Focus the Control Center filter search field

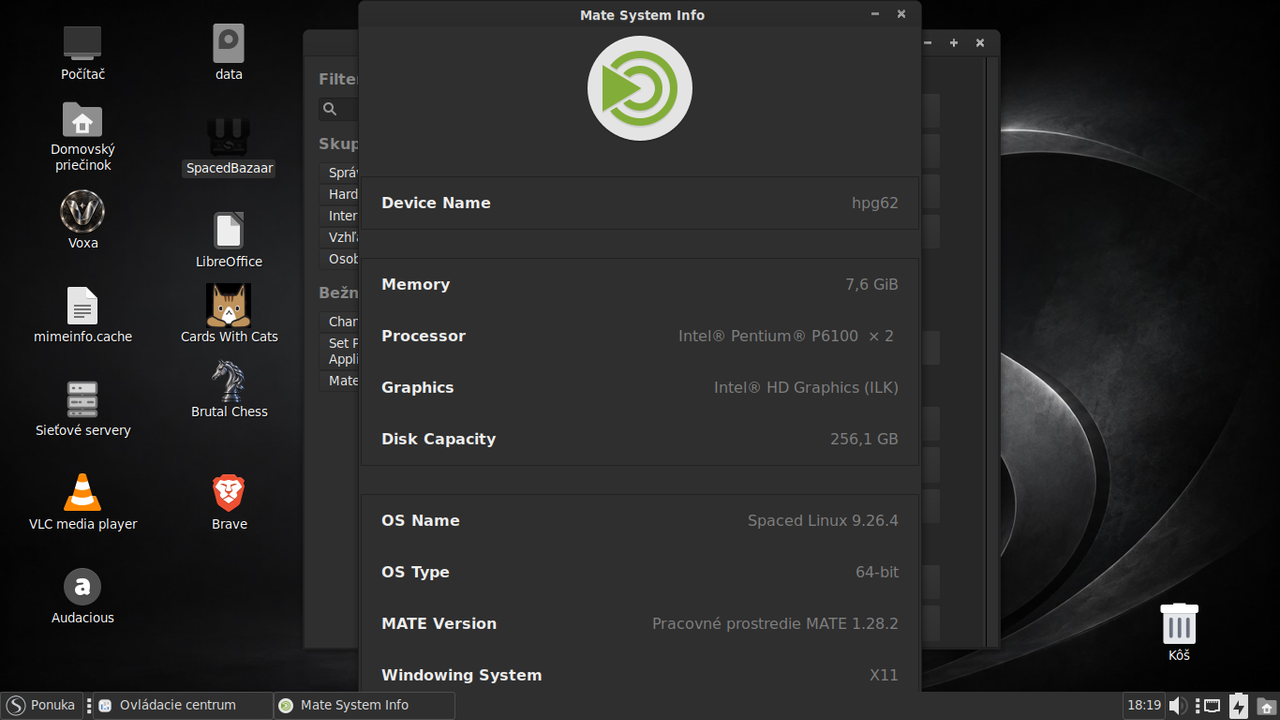pos(339,109)
